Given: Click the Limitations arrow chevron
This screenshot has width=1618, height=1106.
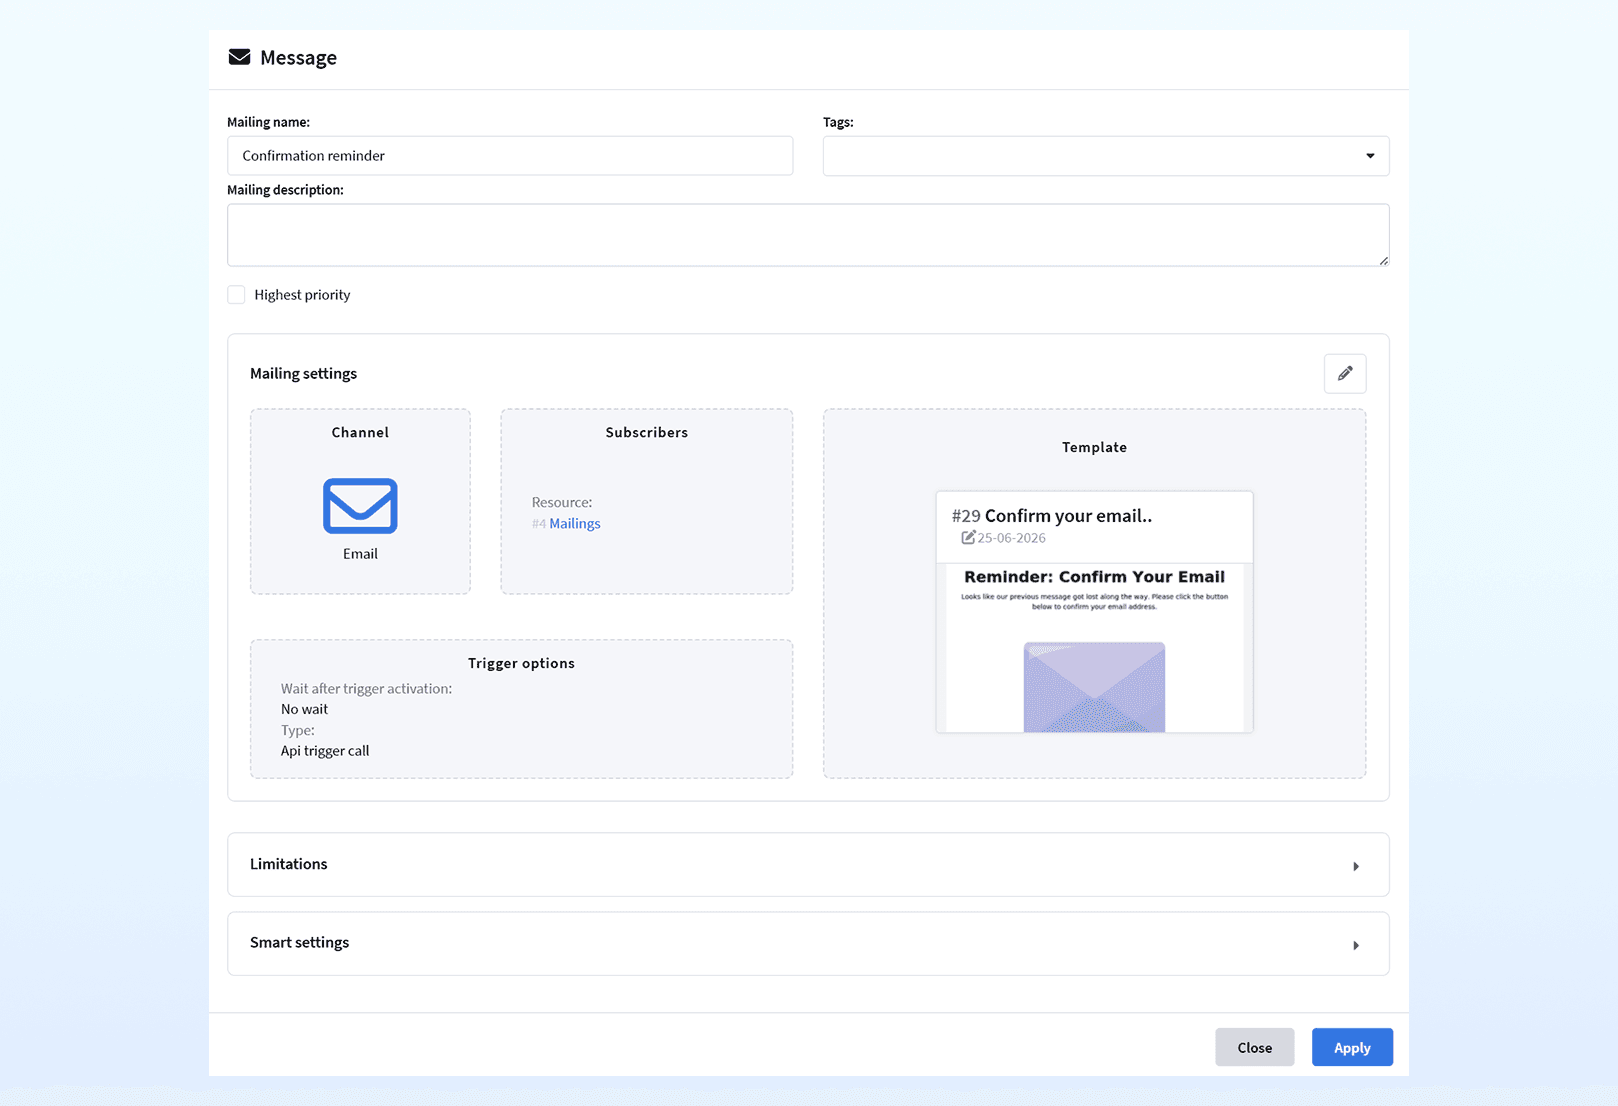Looking at the screenshot, I should click(x=1356, y=866).
